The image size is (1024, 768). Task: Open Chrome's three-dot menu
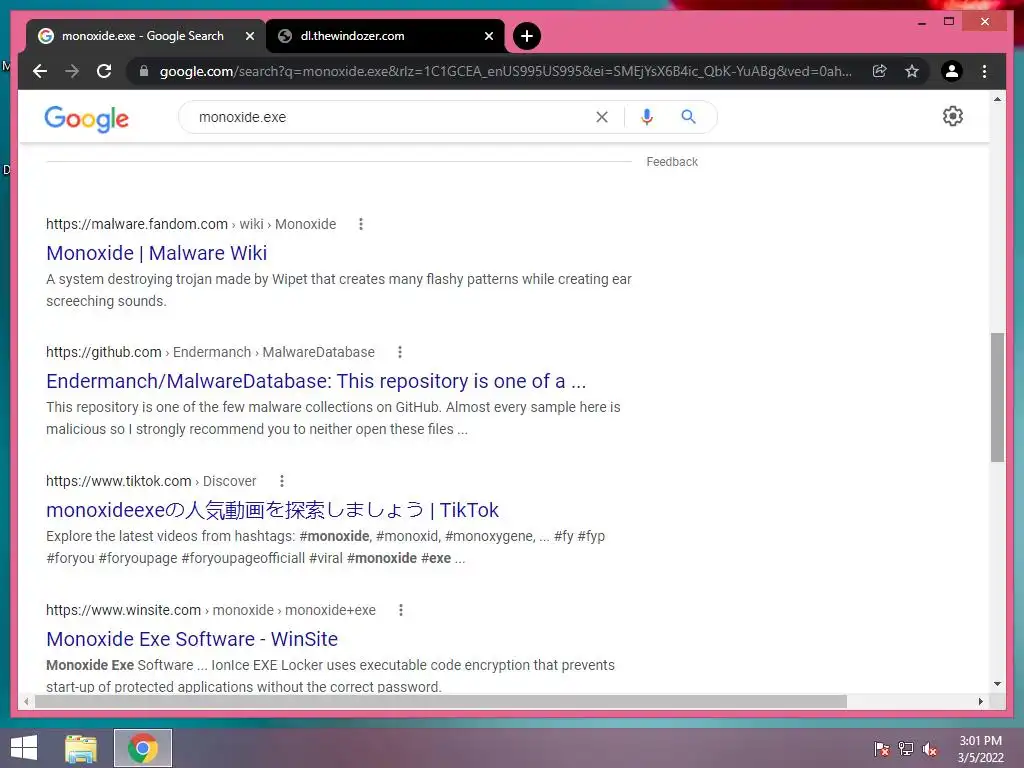pyautogui.click(x=984, y=71)
